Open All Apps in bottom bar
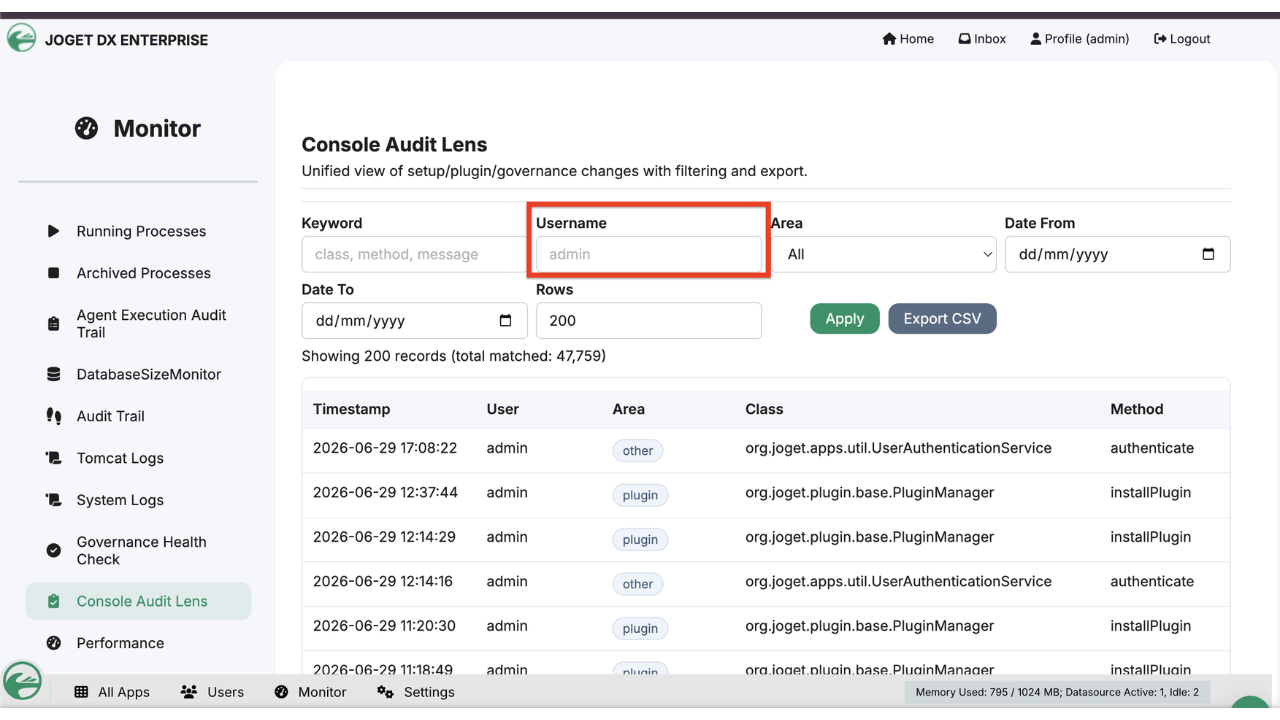 click(x=112, y=692)
